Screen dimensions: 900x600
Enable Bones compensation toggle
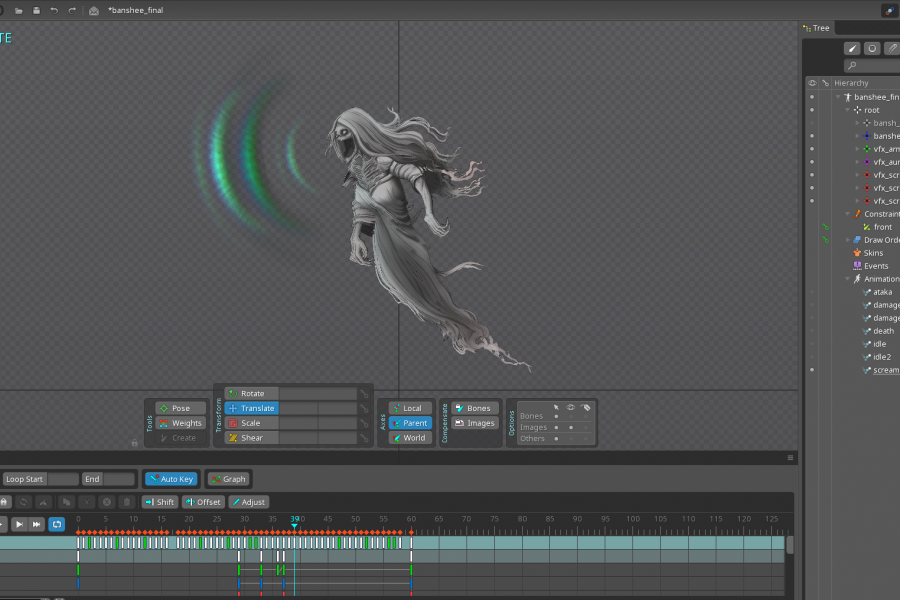click(475, 408)
